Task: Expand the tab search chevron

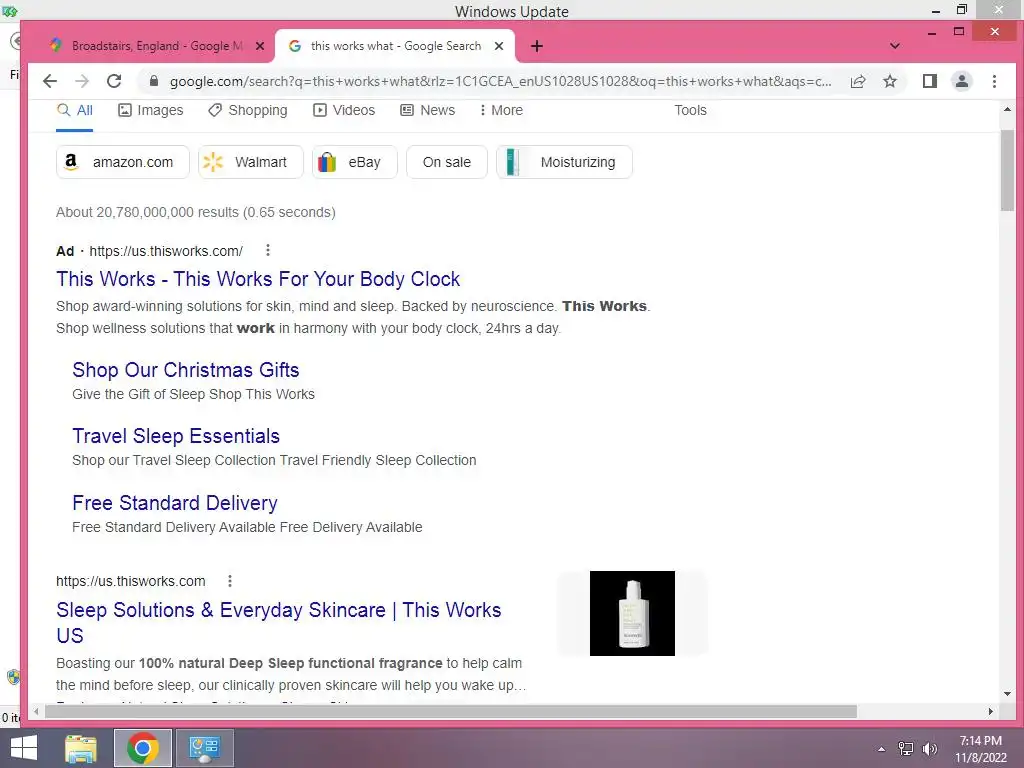Action: coord(895,46)
